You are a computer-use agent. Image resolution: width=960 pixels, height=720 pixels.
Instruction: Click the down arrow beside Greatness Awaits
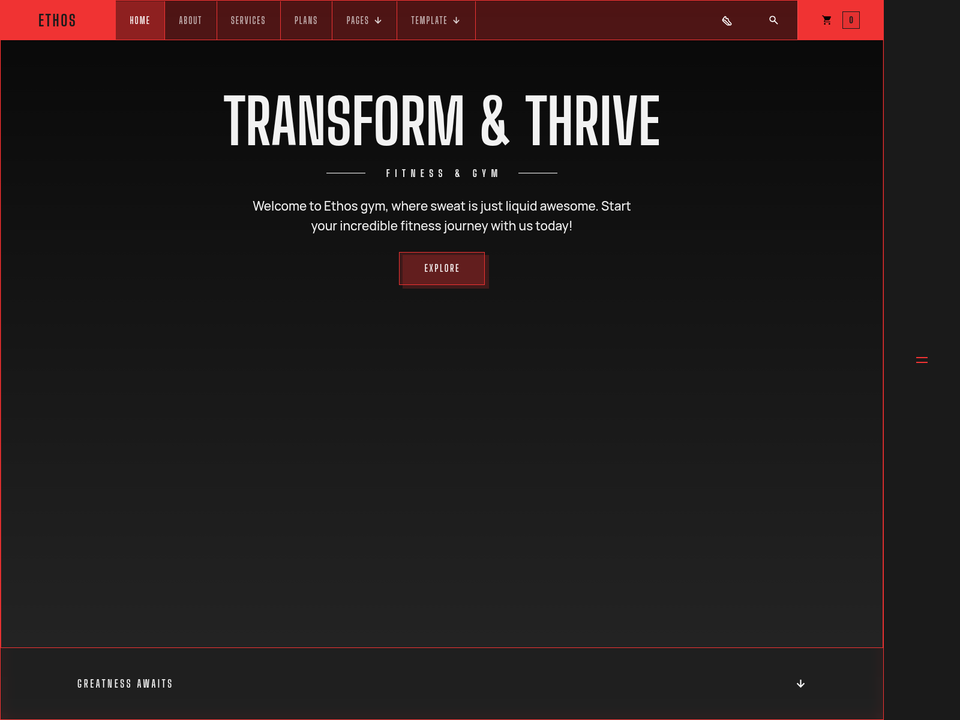click(x=800, y=683)
